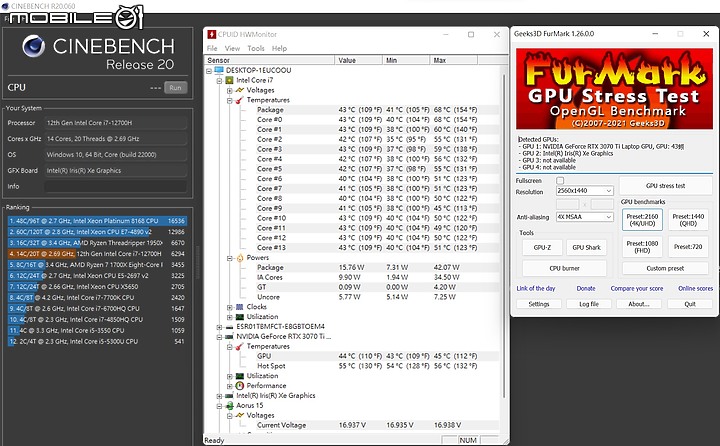Click the thermometer icon beside GPU Temperatures
The image size is (720, 446).
point(239,346)
